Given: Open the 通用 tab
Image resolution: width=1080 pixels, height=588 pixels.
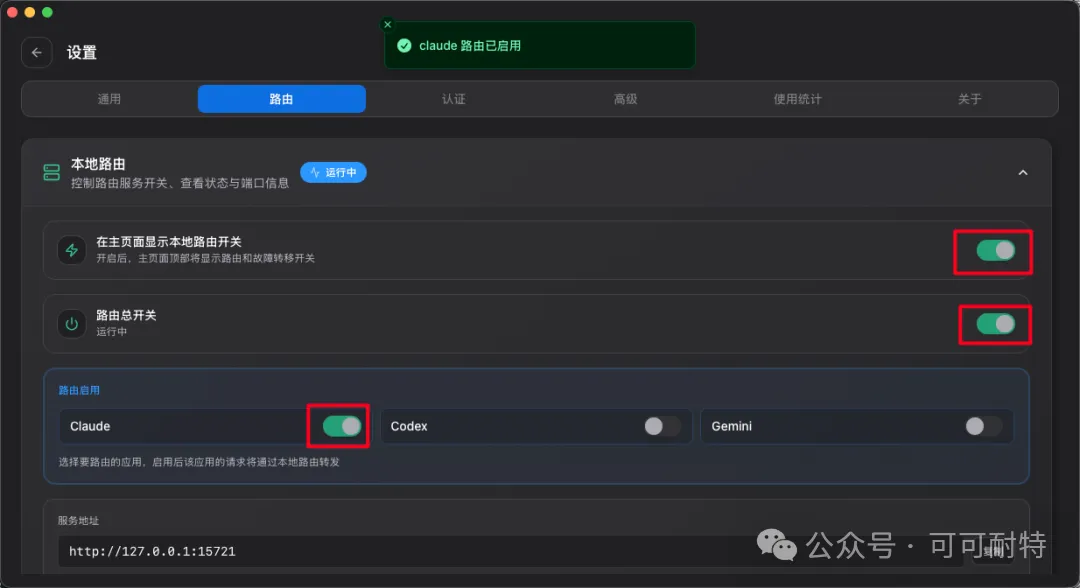Looking at the screenshot, I should pyautogui.click(x=109, y=99).
